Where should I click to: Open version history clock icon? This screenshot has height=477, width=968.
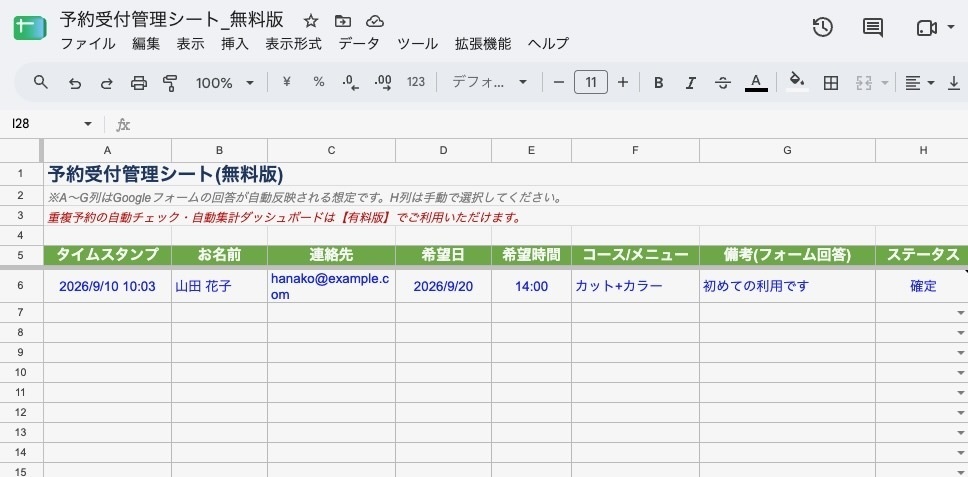pos(823,27)
